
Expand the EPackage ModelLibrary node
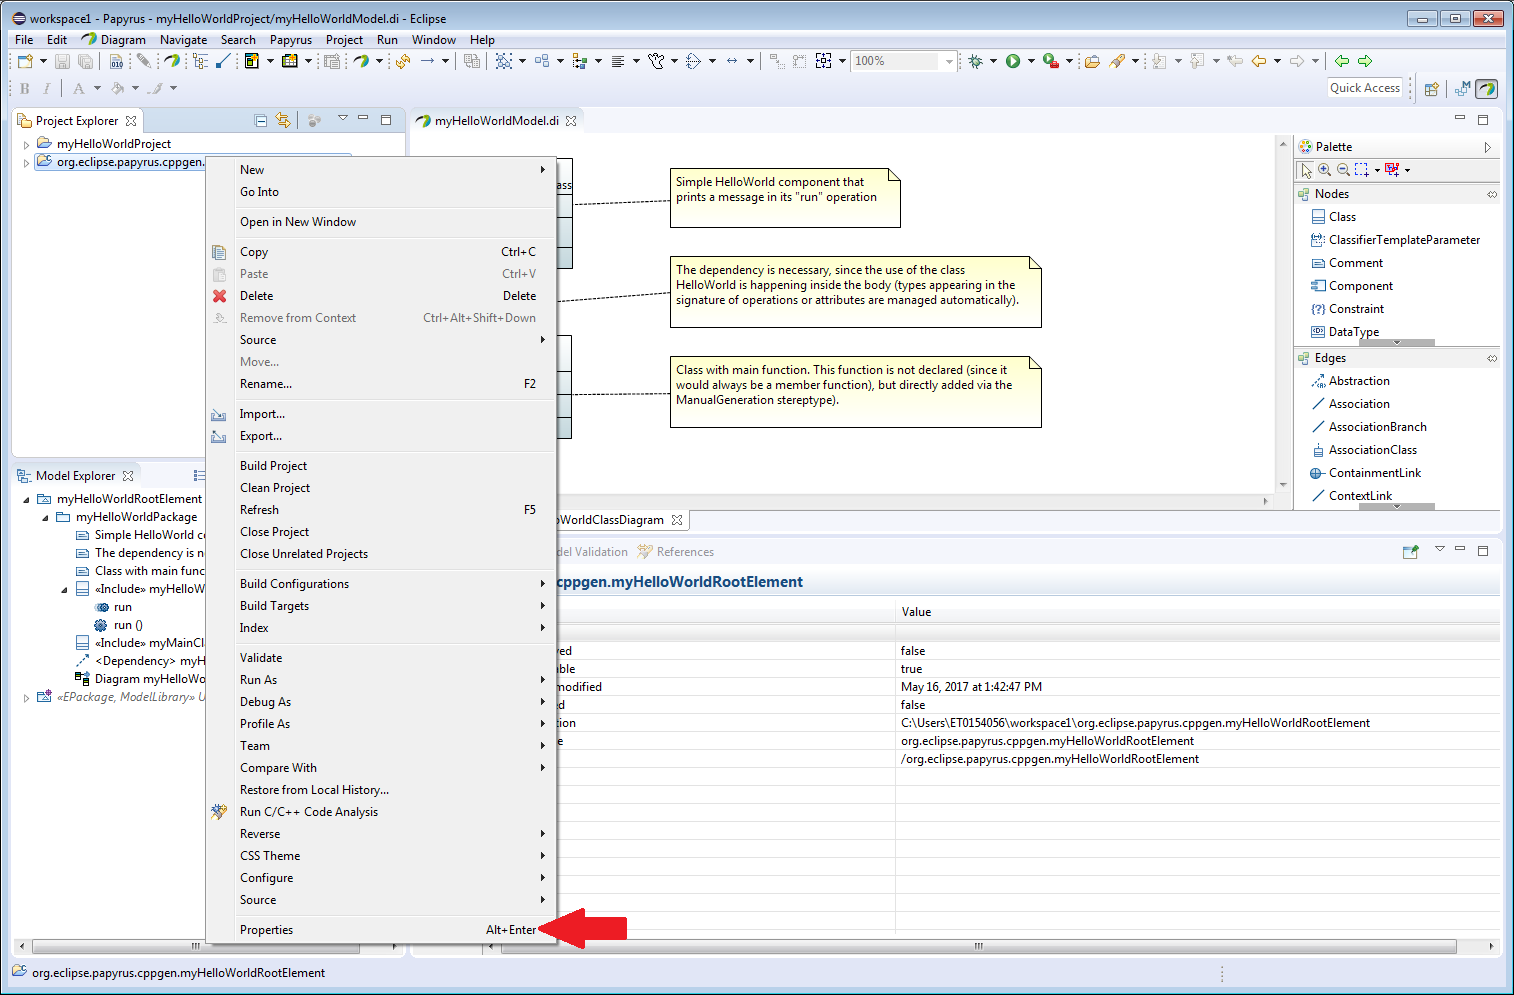click(26, 698)
